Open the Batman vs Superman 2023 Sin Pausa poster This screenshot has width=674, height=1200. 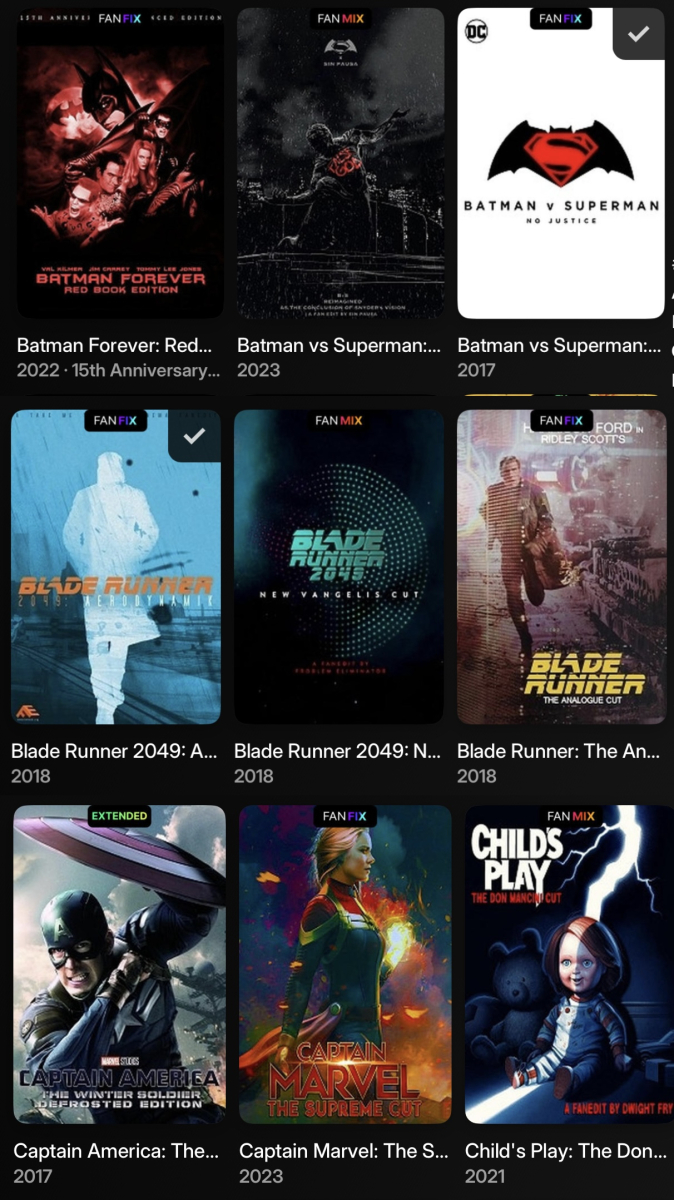tap(340, 164)
